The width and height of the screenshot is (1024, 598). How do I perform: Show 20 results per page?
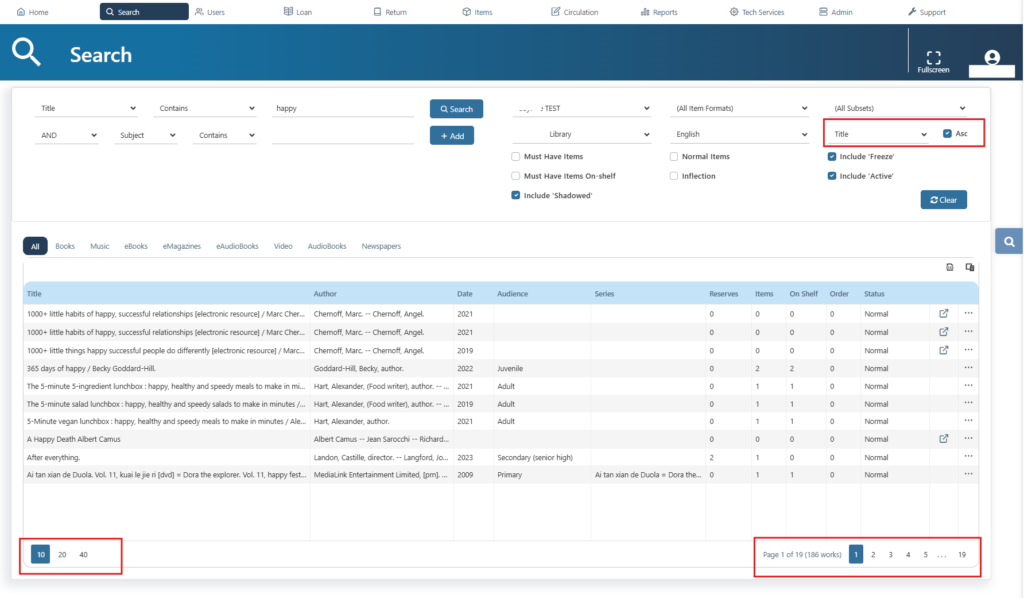click(62, 554)
